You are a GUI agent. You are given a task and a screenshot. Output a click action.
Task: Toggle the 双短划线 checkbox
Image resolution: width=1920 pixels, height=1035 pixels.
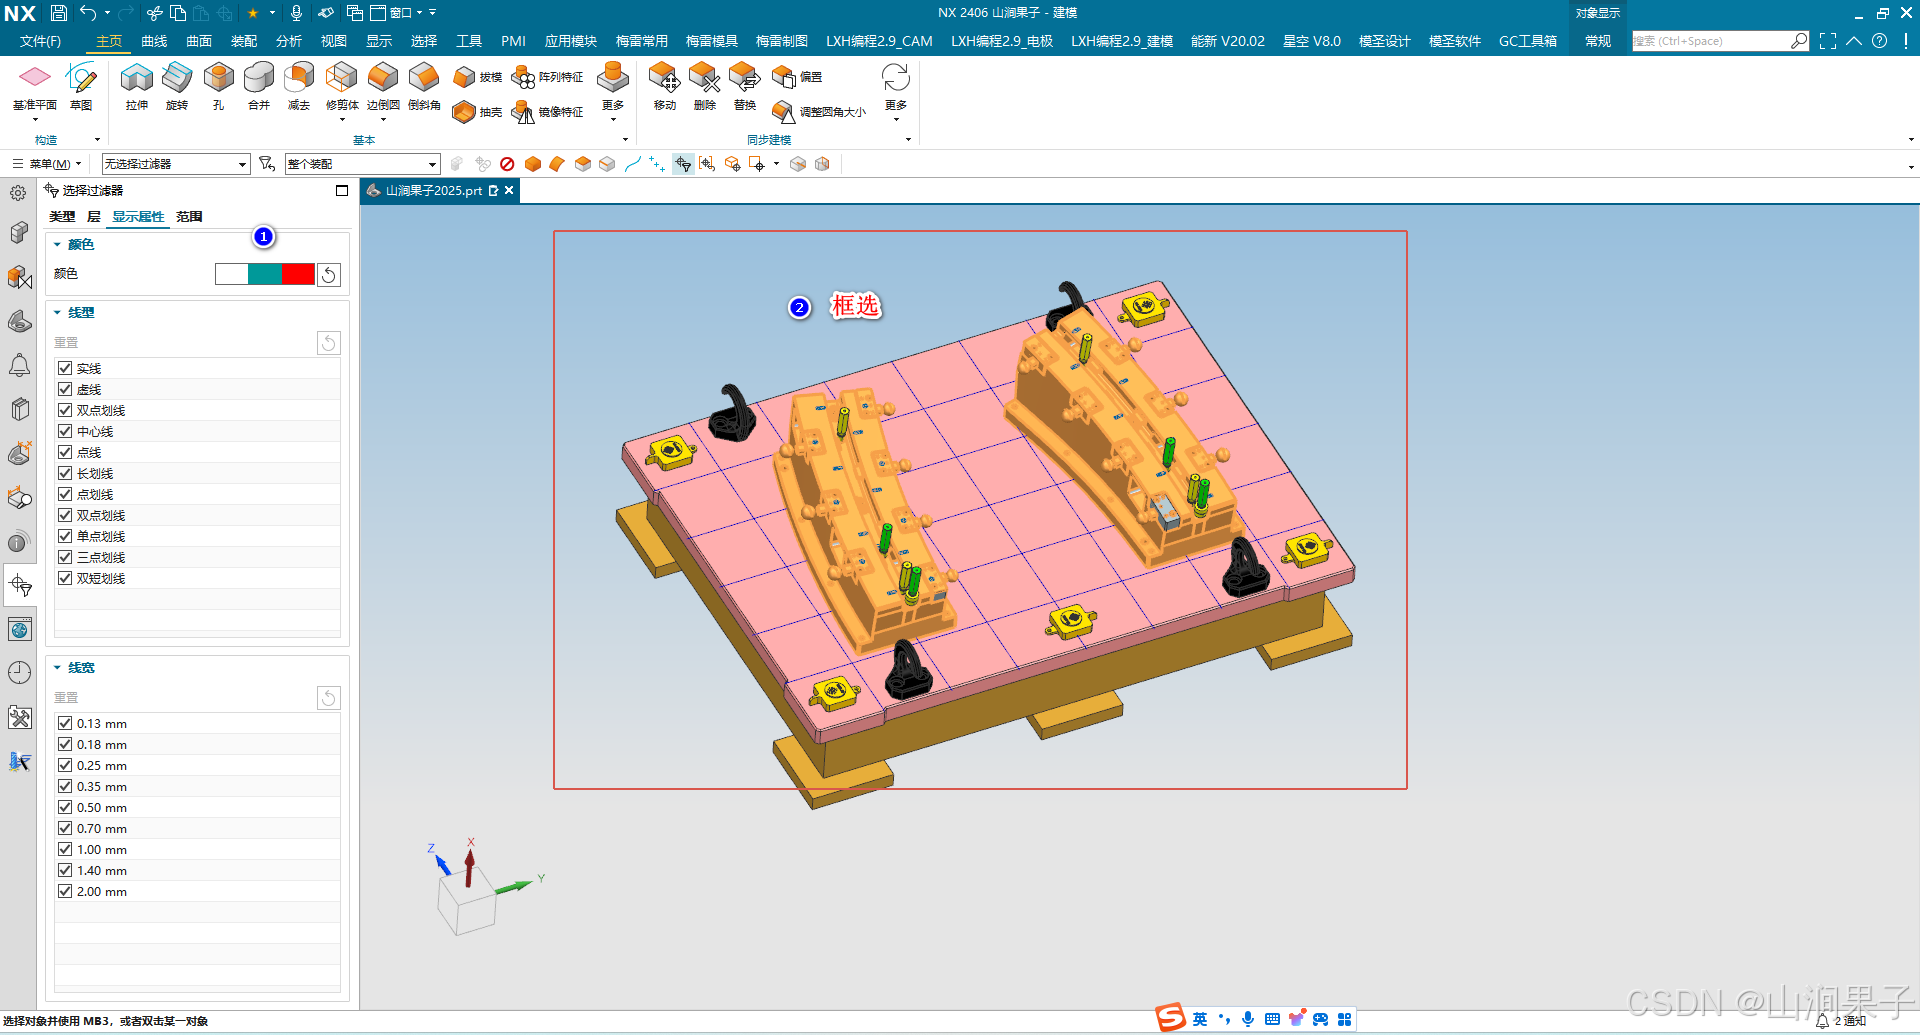(65, 578)
